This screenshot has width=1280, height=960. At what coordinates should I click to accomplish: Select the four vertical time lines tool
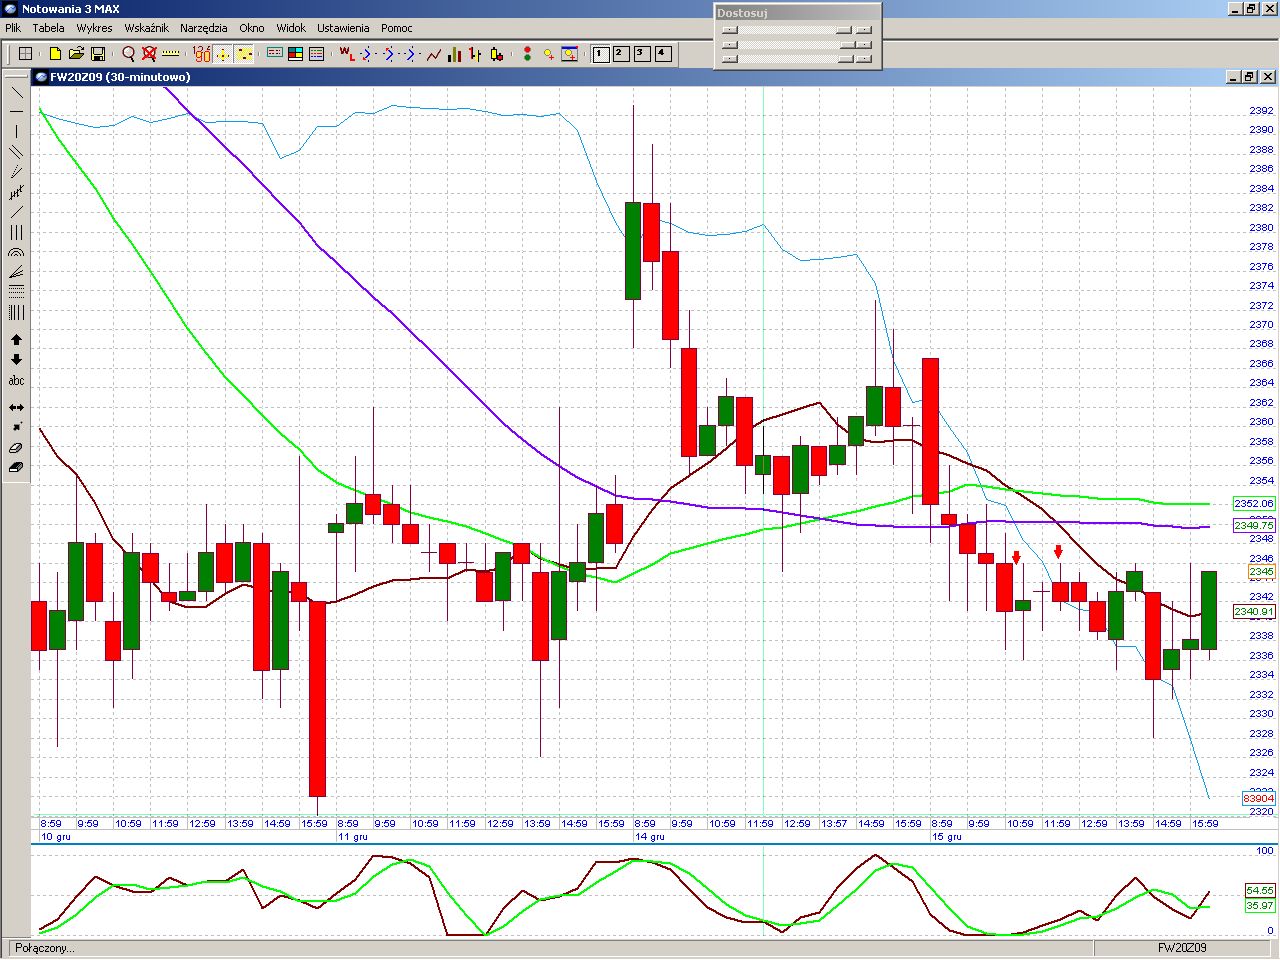pyautogui.click(x=16, y=312)
